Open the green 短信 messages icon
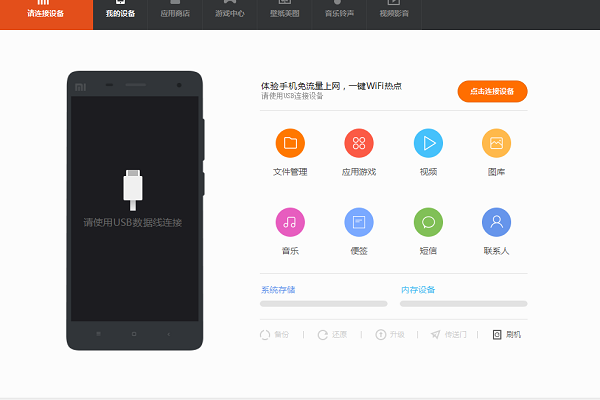 (428, 222)
